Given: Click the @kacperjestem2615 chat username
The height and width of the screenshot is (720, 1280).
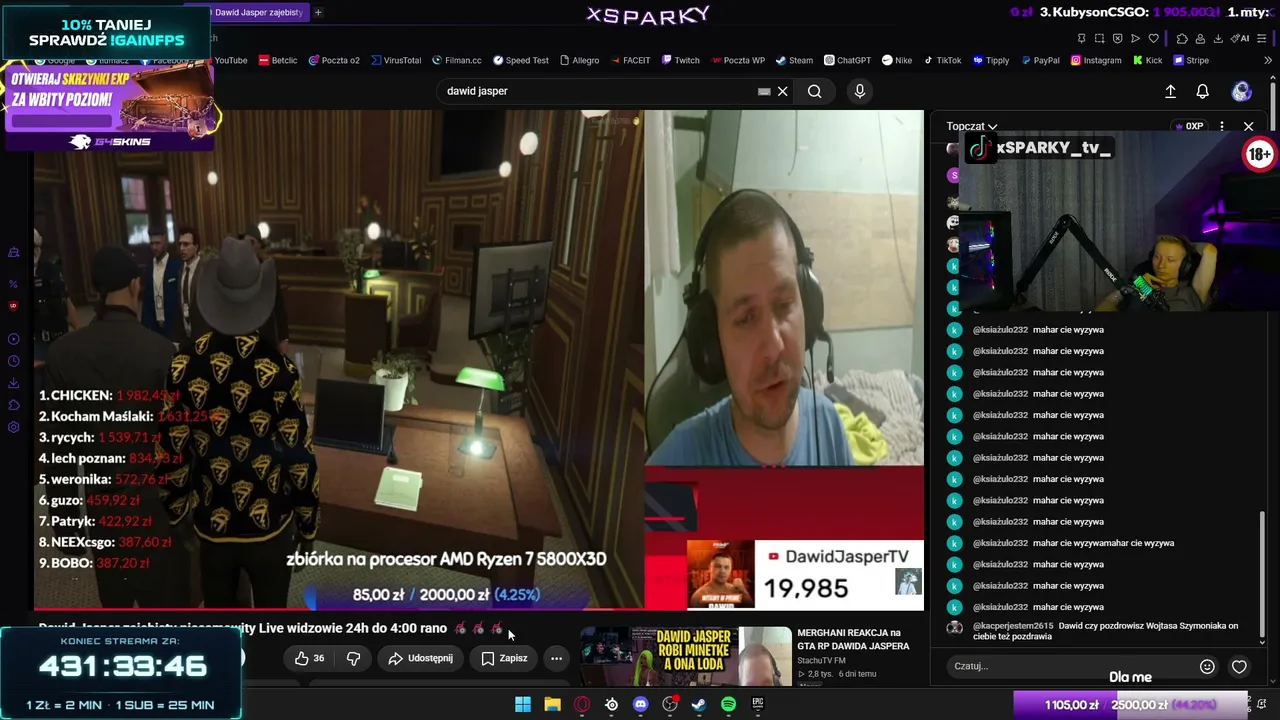Looking at the screenshot, I should 1012,626.
